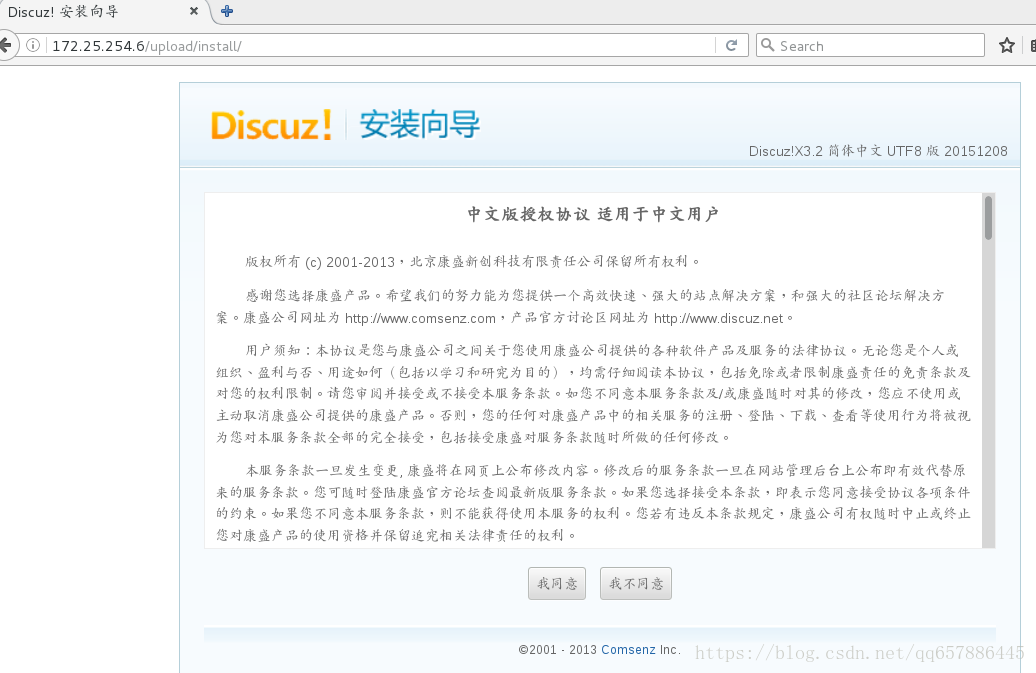Click the paragraph beginning 本服务条款一旦发生变更
Image resolution: width=1036 pixels, height=673 pixels.
click(593, 503)
